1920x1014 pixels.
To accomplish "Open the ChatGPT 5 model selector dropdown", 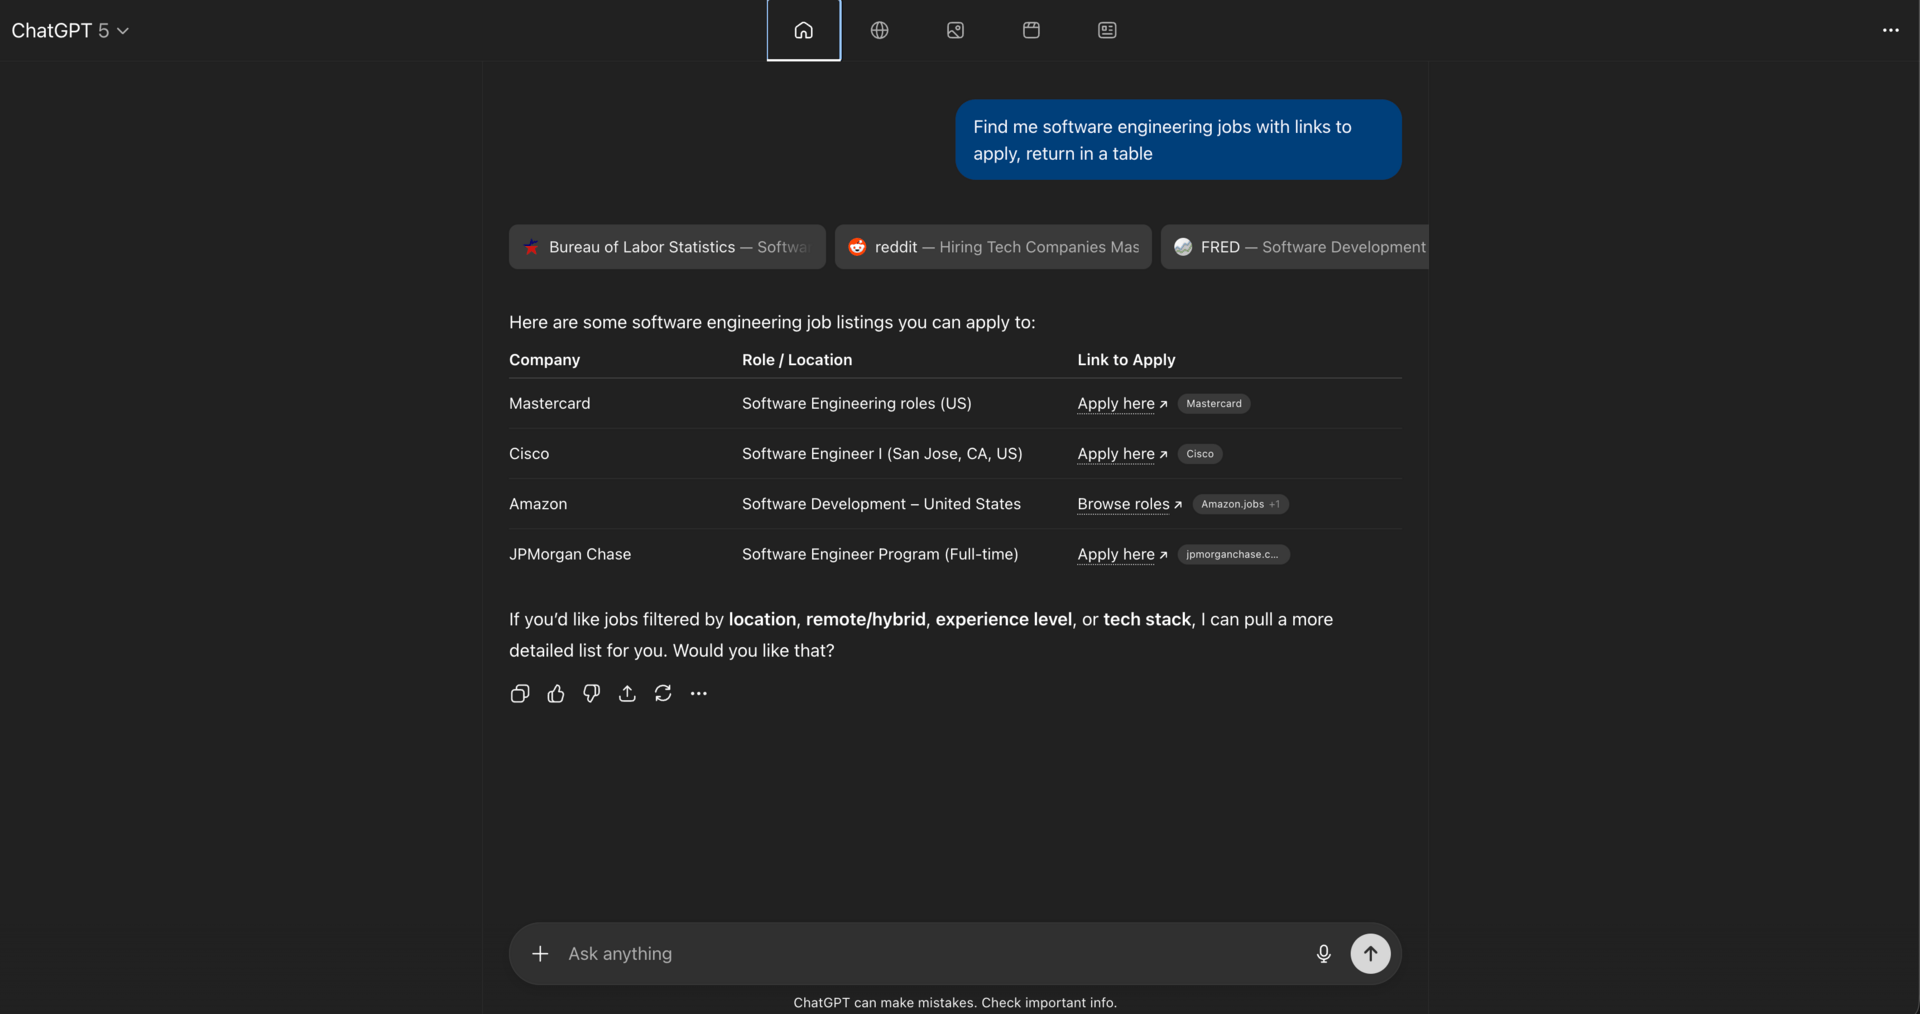I will click(x=70, y=30).
